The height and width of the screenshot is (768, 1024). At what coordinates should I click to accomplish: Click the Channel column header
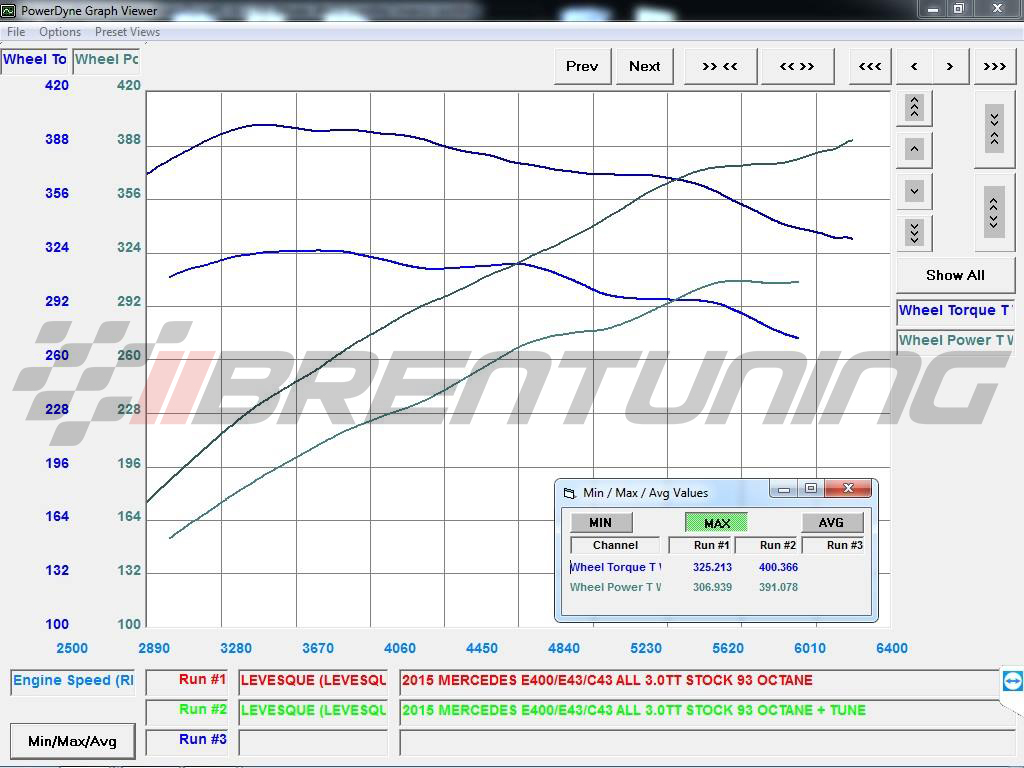pos(615,545)
